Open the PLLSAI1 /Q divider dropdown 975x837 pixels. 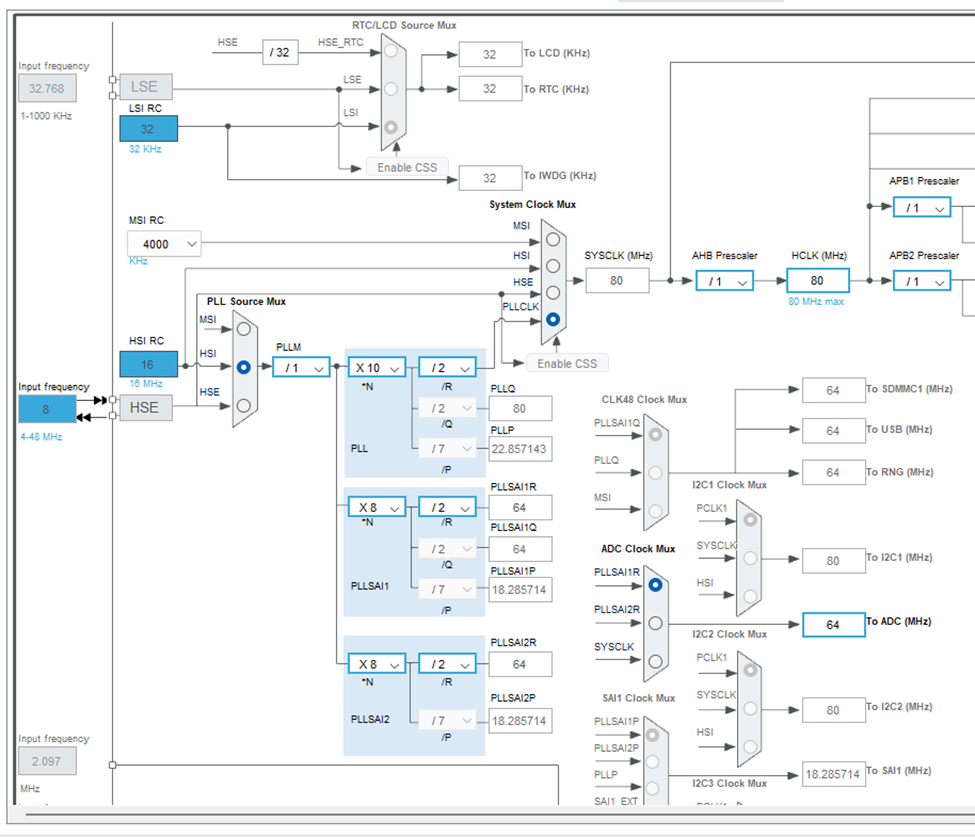pos(448,549)
